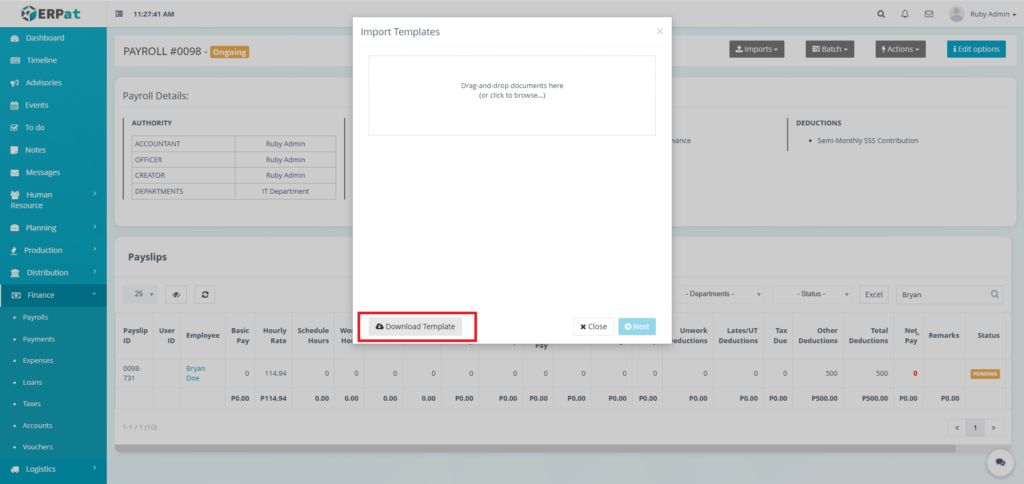Open the chat bubble icon at bottom right
Image resolution: width=1024 pixels, height=484 pixels.
pos(1000,462)
